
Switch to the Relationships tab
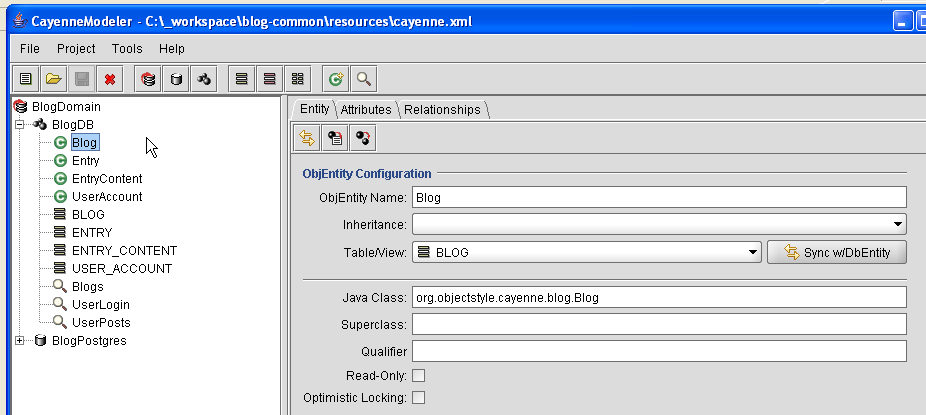tap(443, 110)
